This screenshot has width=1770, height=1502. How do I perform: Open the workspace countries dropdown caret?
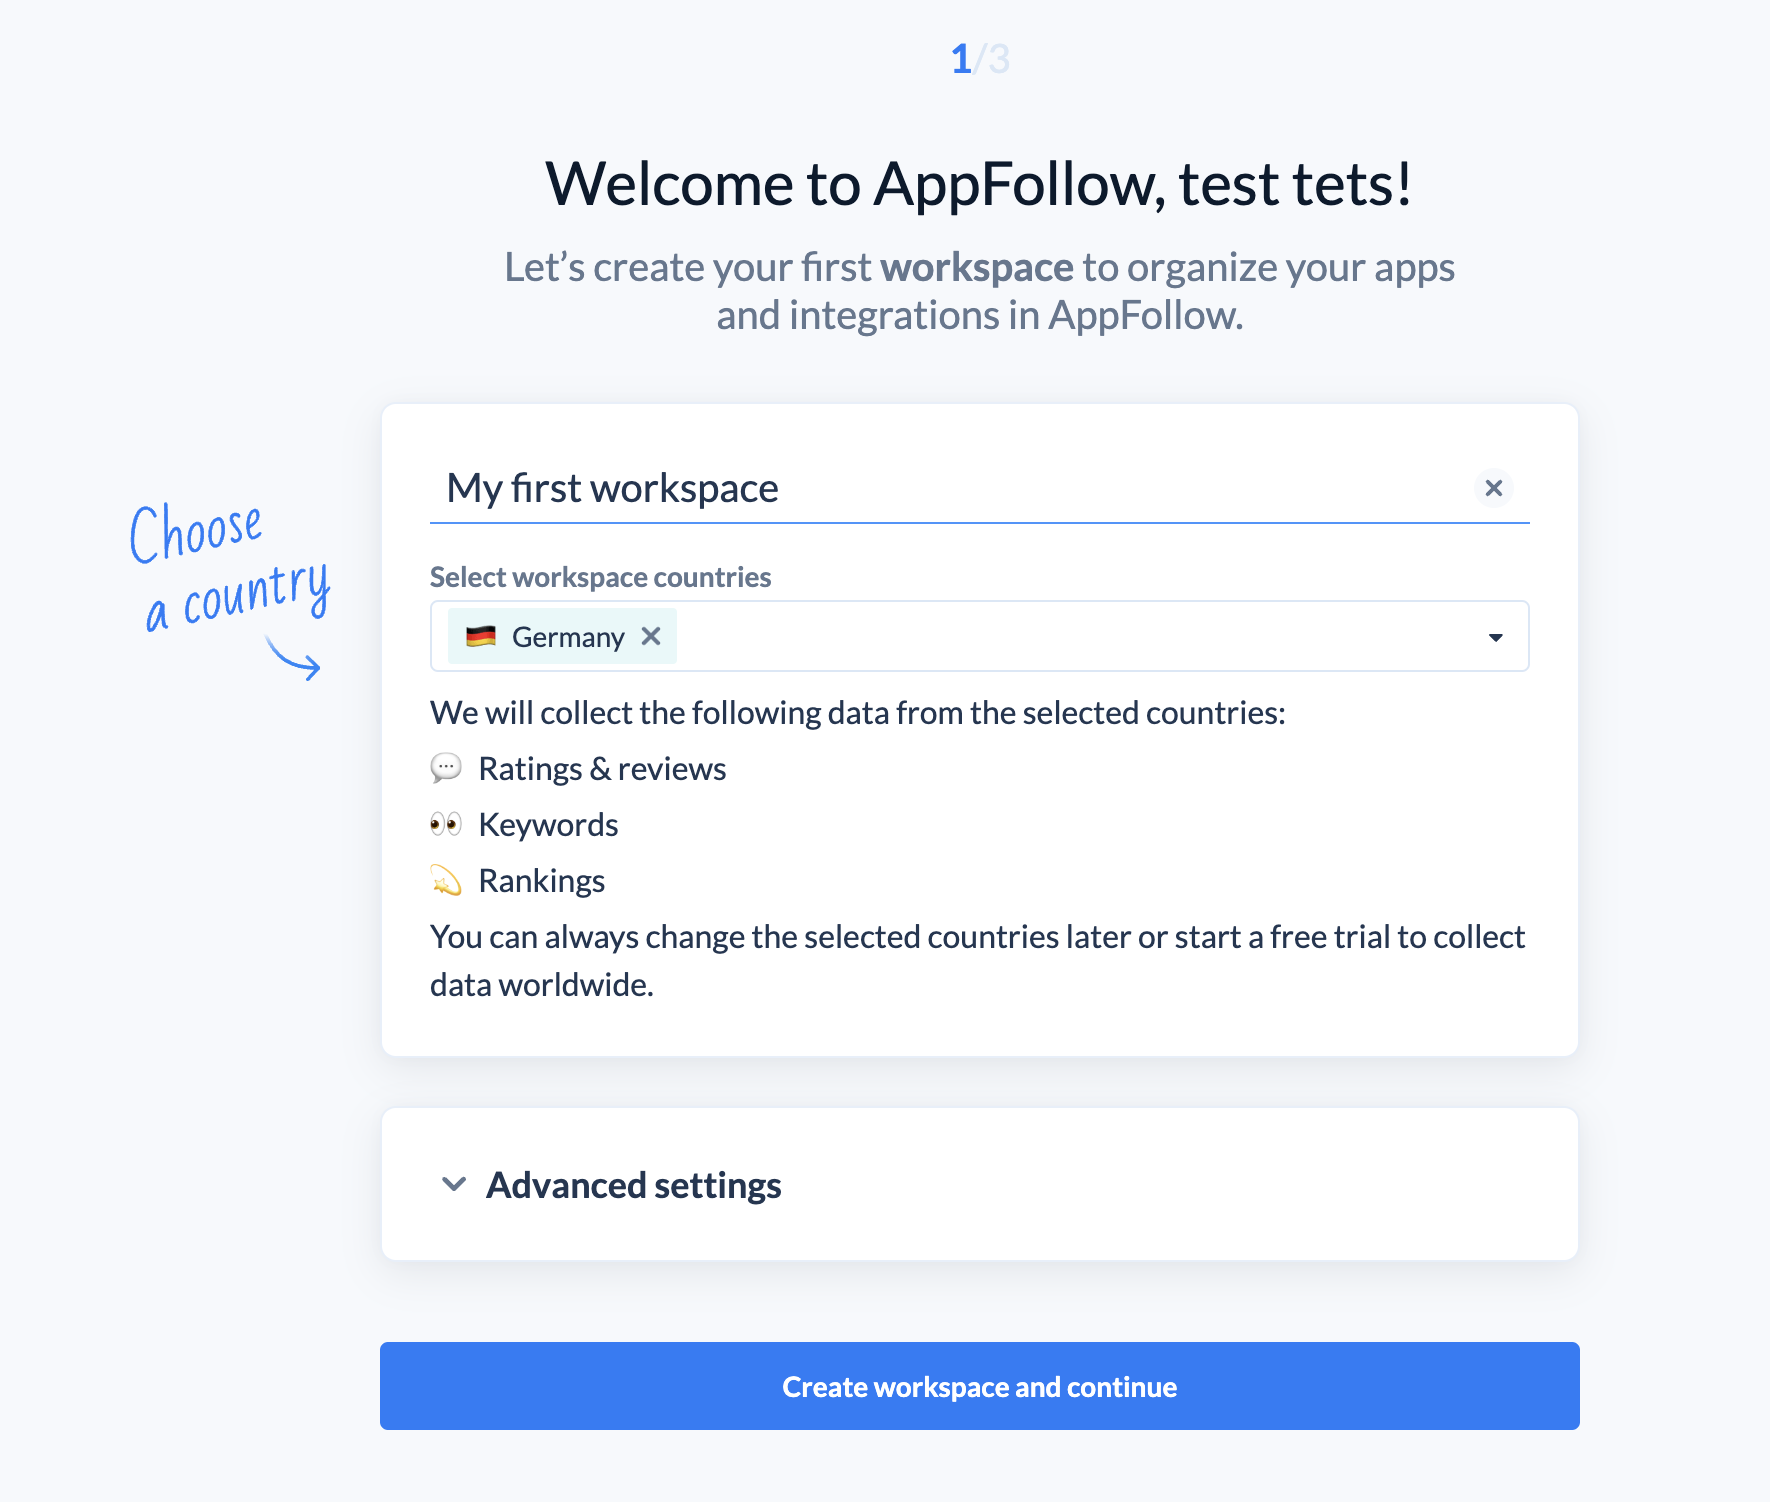click(x=1494, y=636)
